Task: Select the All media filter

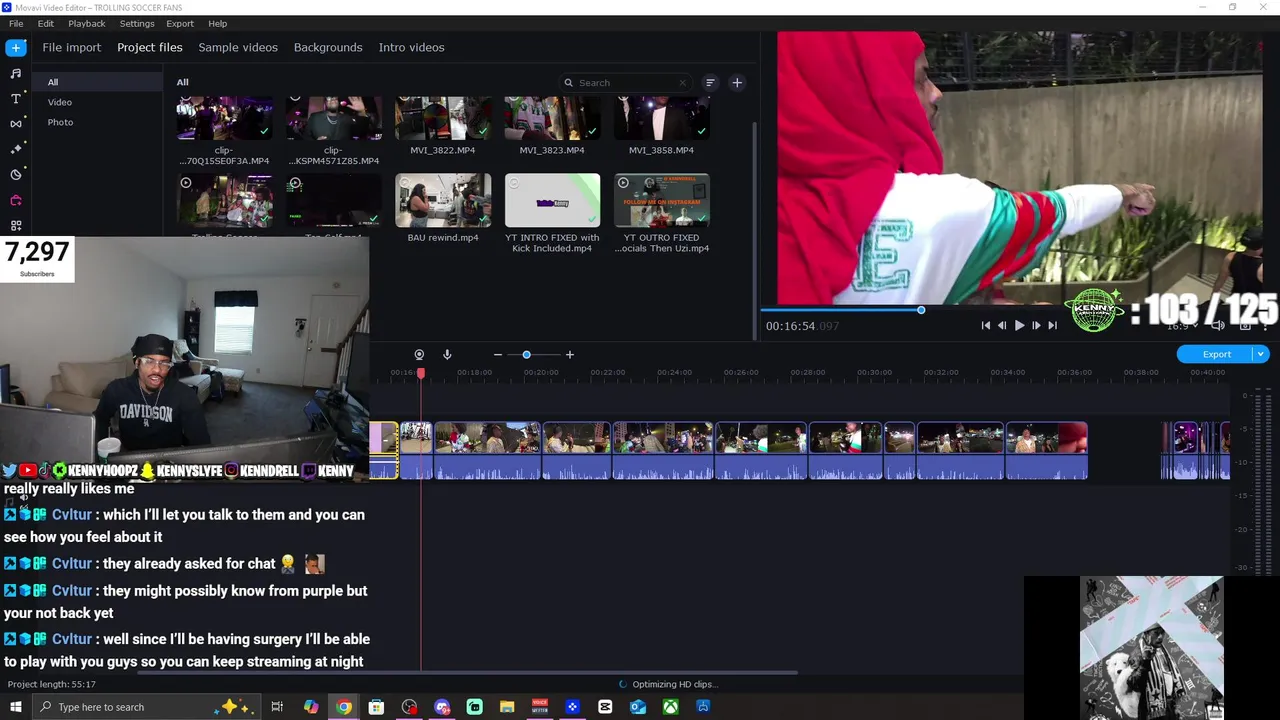Action: click(x=97, y=82)
